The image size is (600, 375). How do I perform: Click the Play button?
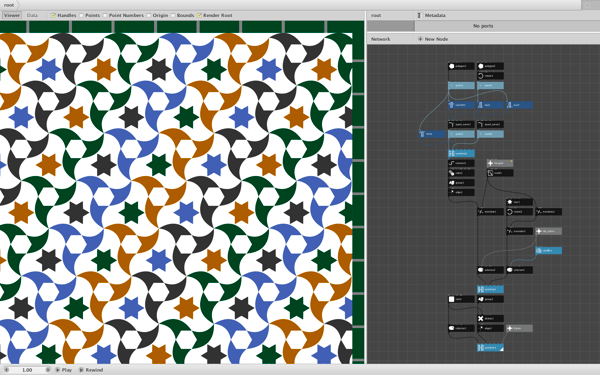[x=64, y=370]
